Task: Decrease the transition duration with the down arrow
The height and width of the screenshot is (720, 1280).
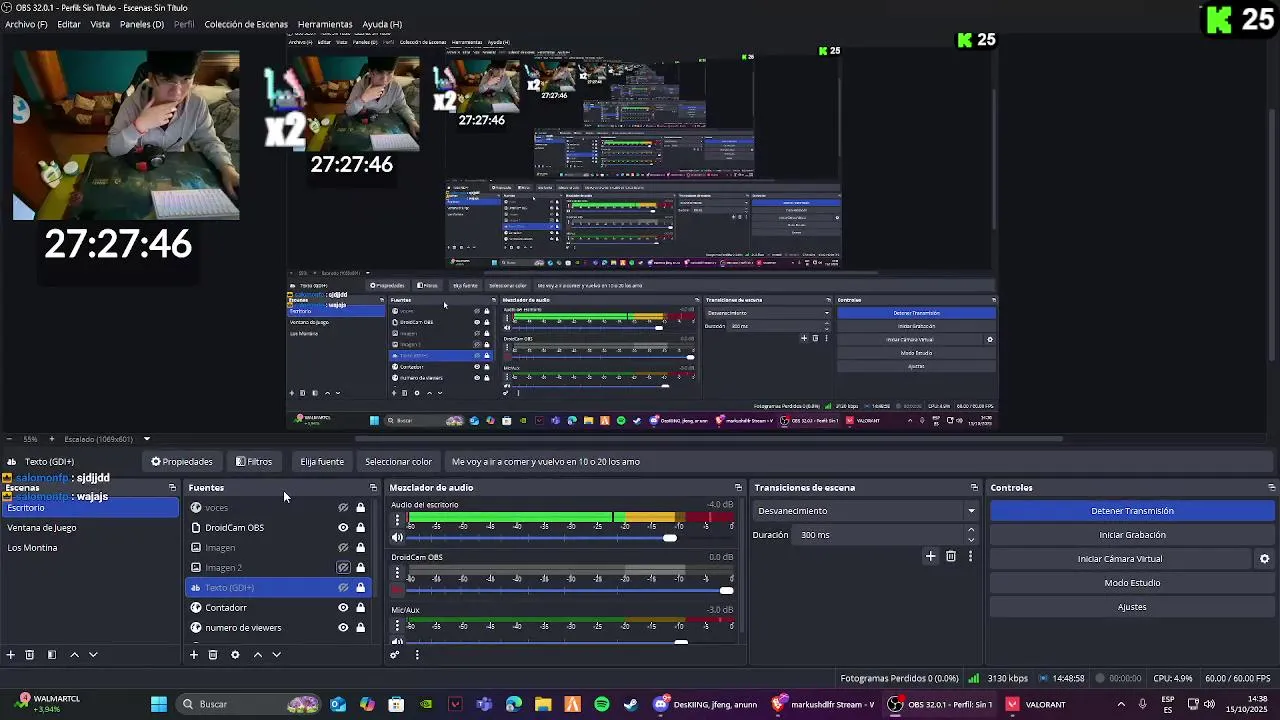Action: [971, 540]
